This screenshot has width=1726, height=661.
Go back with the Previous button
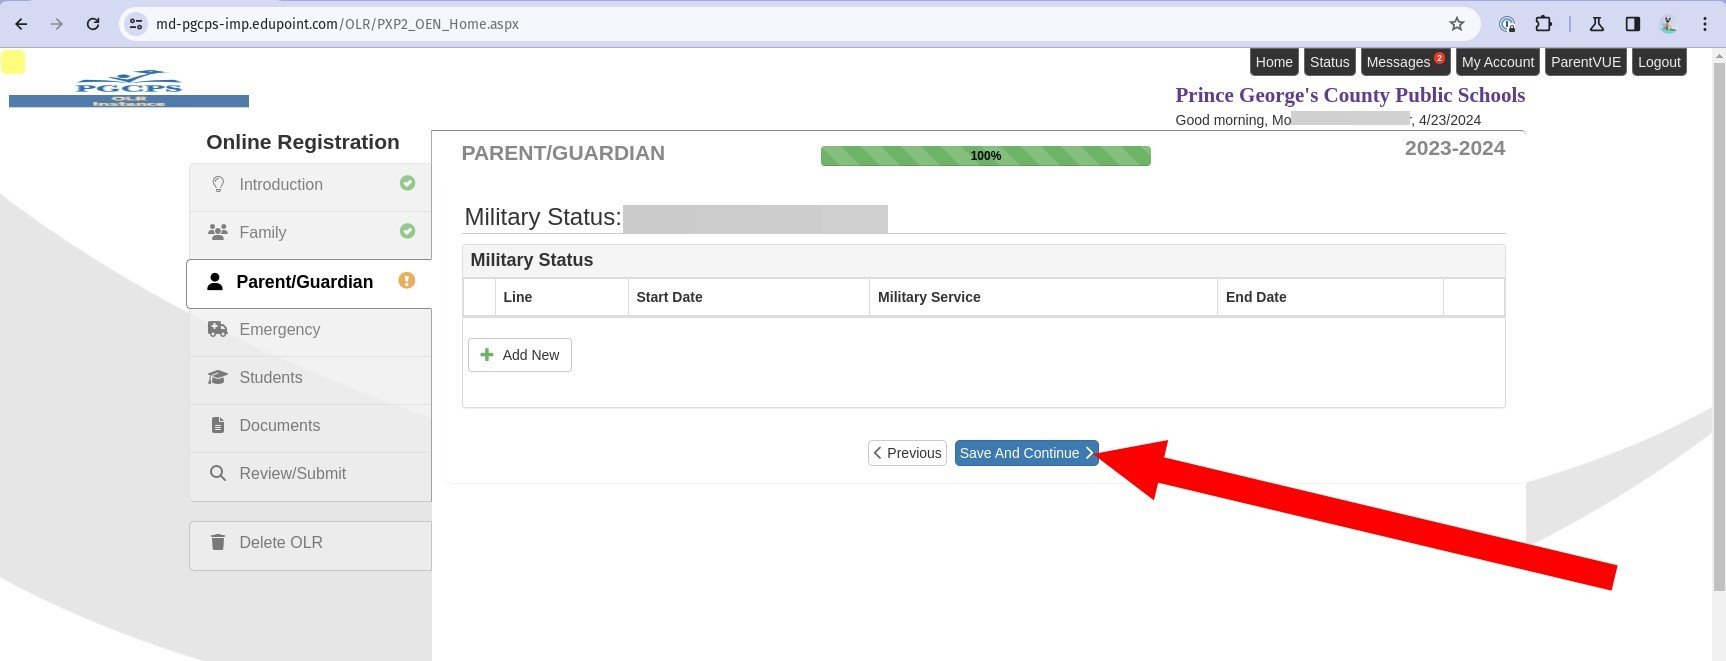(907, 453)
